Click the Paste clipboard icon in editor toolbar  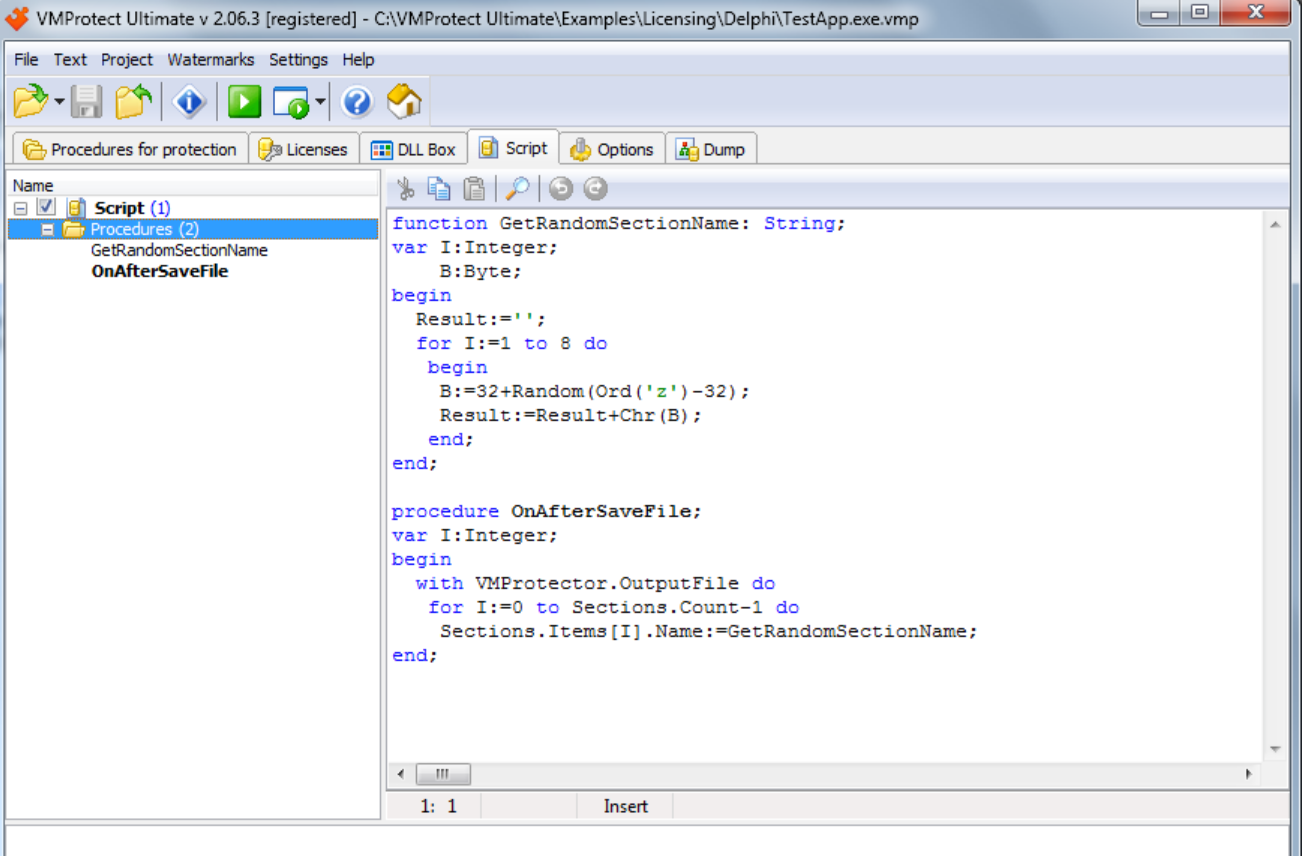(x=475, y=188)
